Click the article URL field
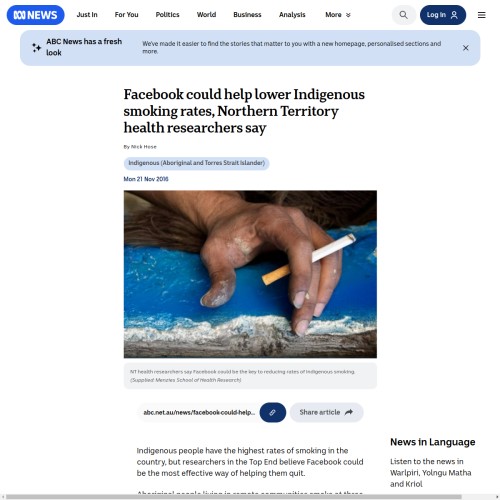The image size is (500, 500). (x=199, y=412)
